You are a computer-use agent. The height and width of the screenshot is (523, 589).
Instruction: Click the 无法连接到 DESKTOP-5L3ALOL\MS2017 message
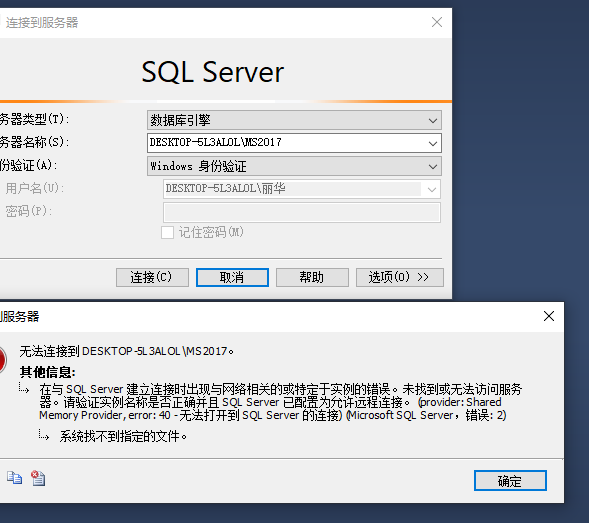tap(127, 351)
